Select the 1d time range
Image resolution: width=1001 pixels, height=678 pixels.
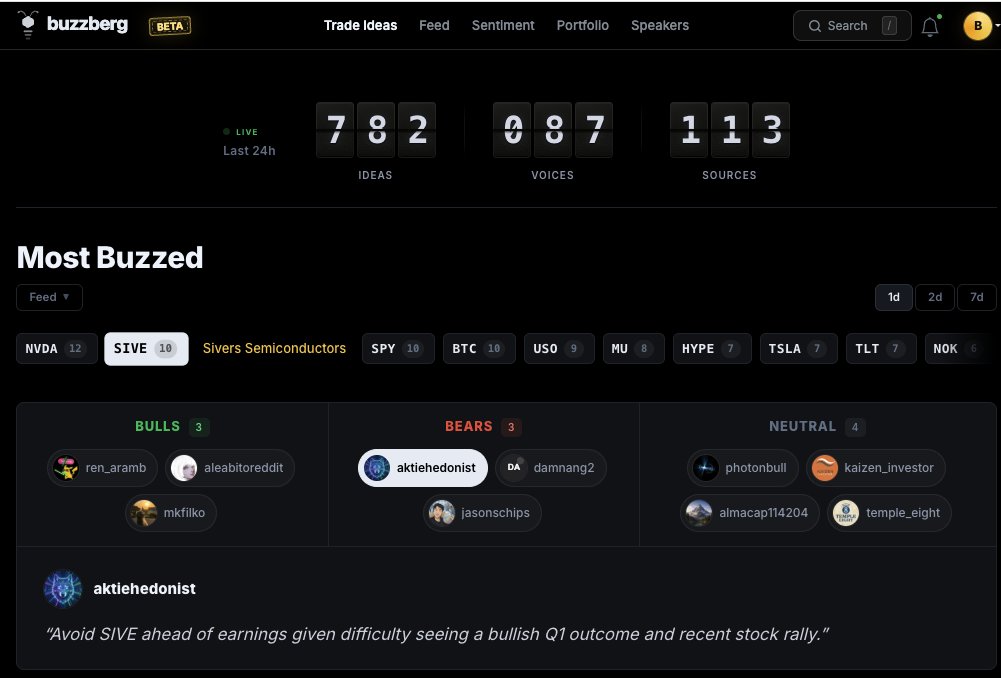(894, 298)
